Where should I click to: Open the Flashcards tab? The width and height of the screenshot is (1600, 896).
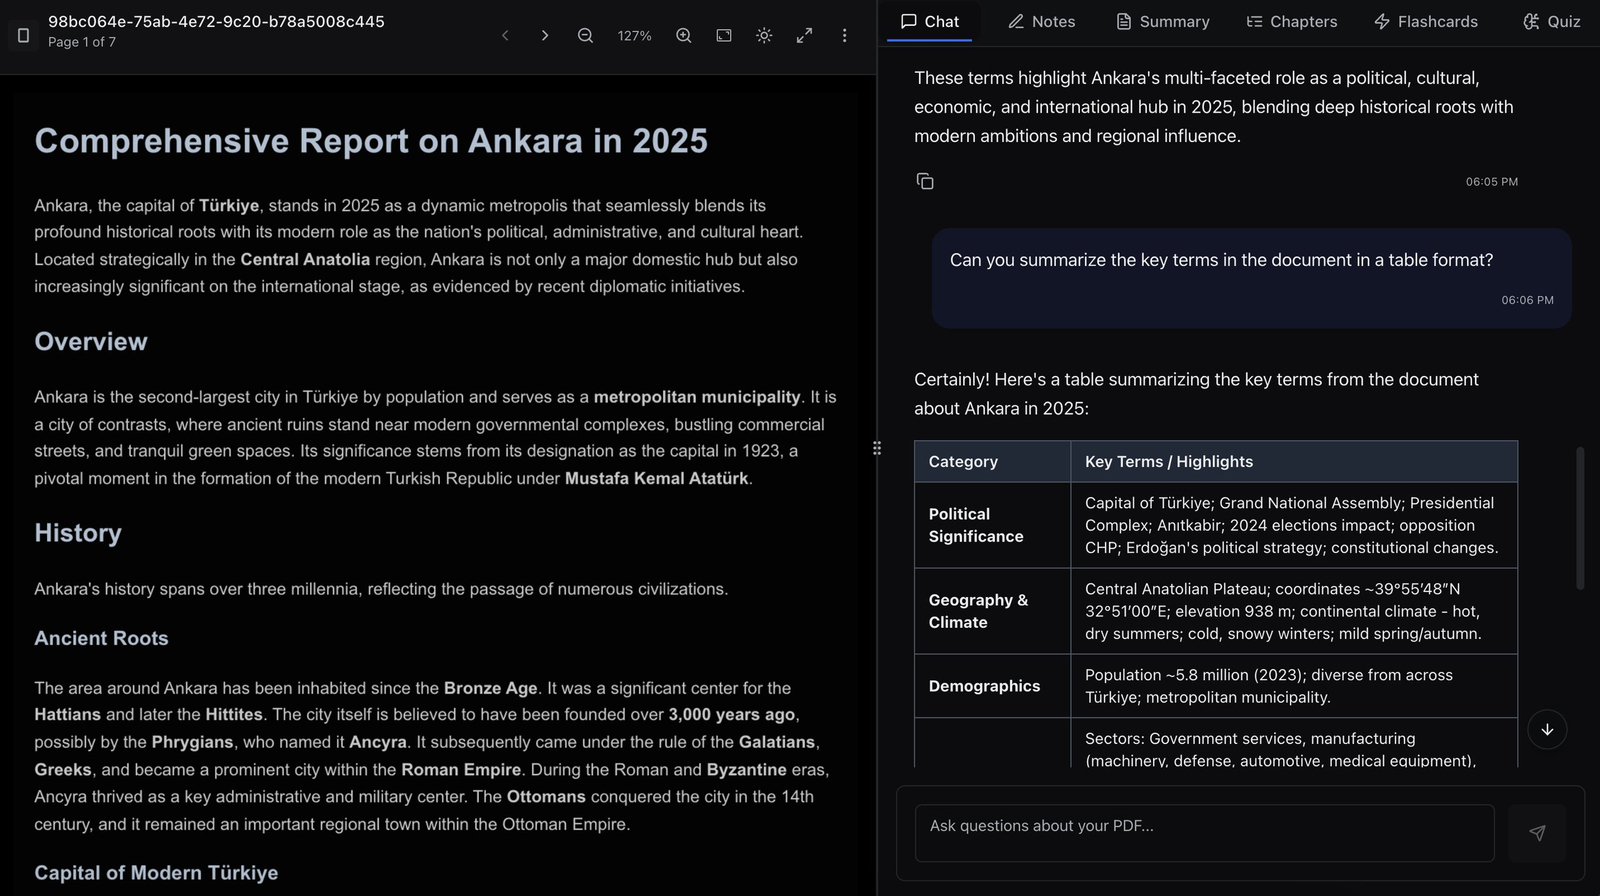[x=1425, y=22]
